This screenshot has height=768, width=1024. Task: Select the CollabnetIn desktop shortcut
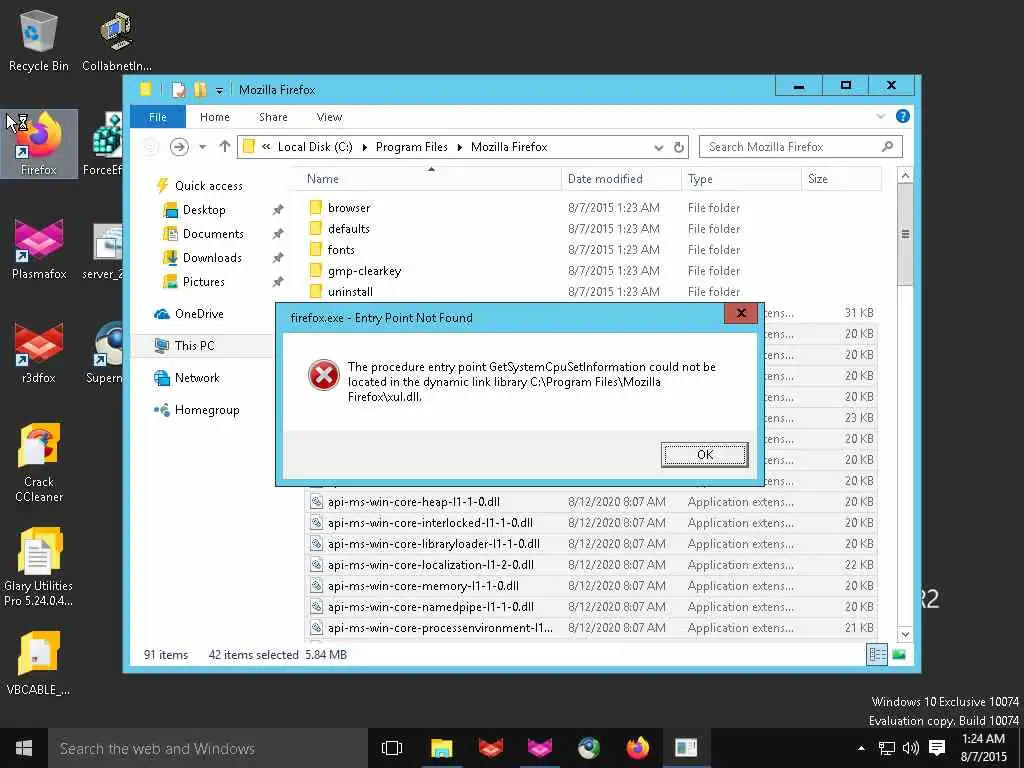[x=116, y=40]
